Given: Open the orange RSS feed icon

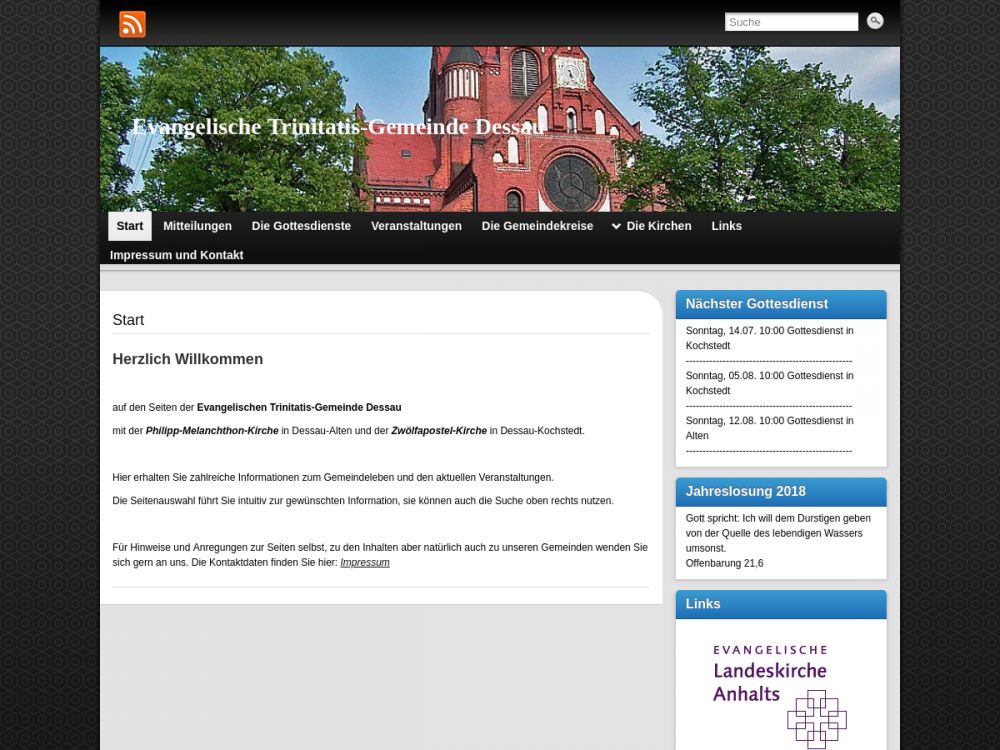Looking at the screenshot, I should coord(132,24).
